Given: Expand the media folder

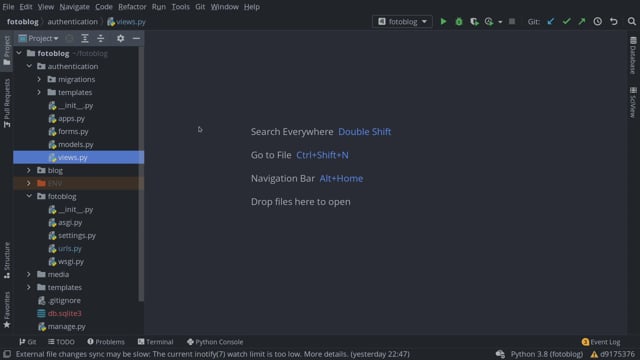Looking at the screenshot, I should 29,274.
